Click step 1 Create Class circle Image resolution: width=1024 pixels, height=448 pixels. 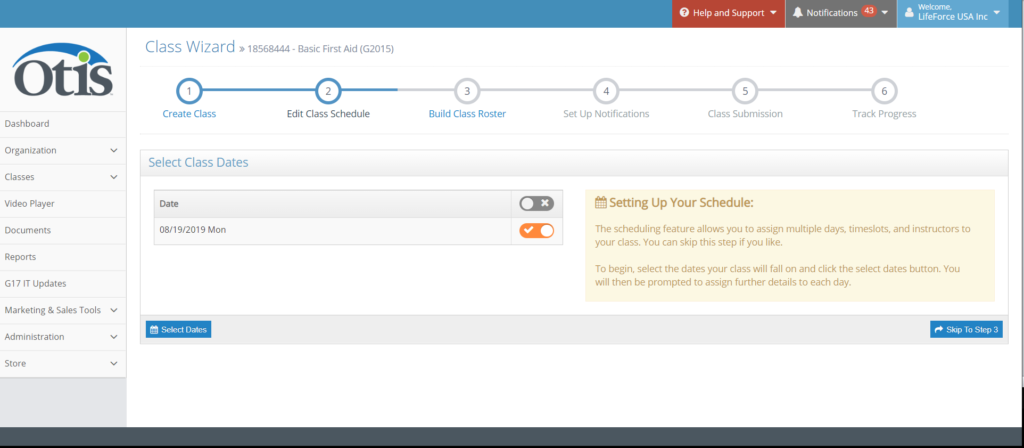tap(189, 91)
